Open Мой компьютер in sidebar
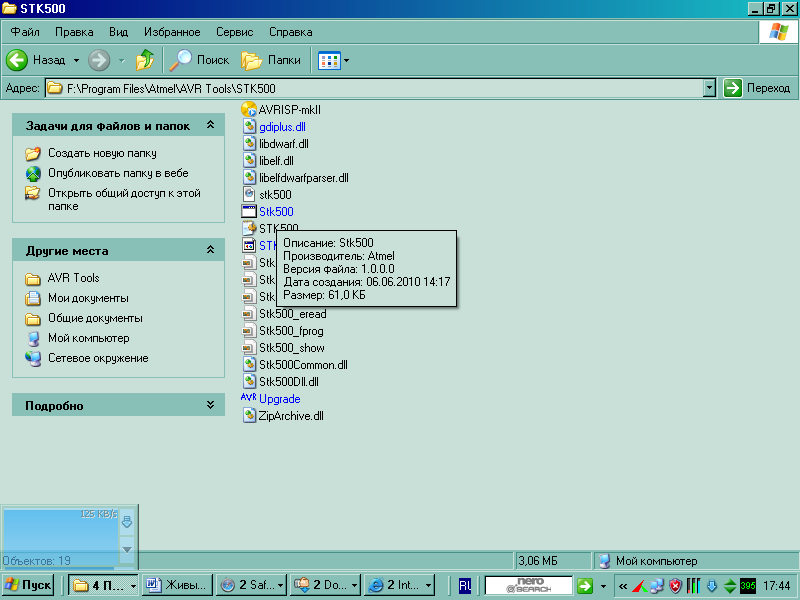Screen dimensions: 800x600 click(89, 338)
